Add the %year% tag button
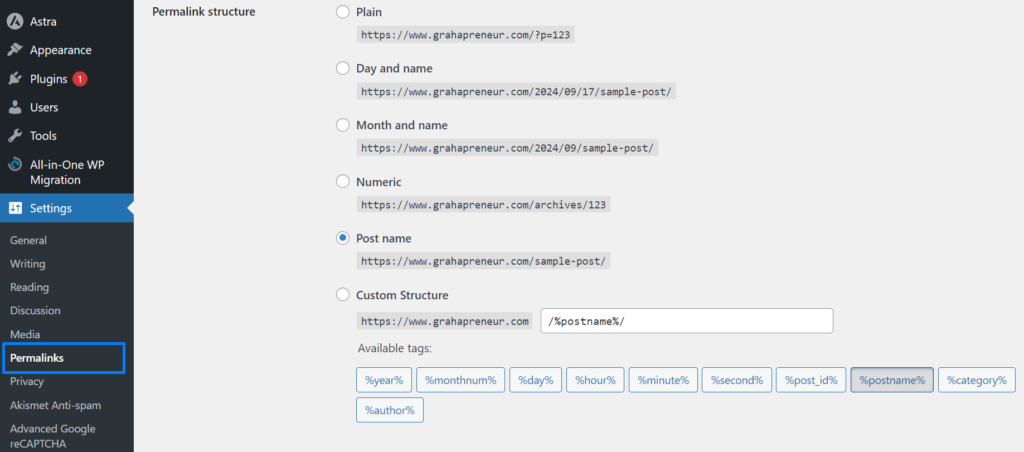Image resolution: width=1024 pixels, height=452 pixels. point(384,380)
